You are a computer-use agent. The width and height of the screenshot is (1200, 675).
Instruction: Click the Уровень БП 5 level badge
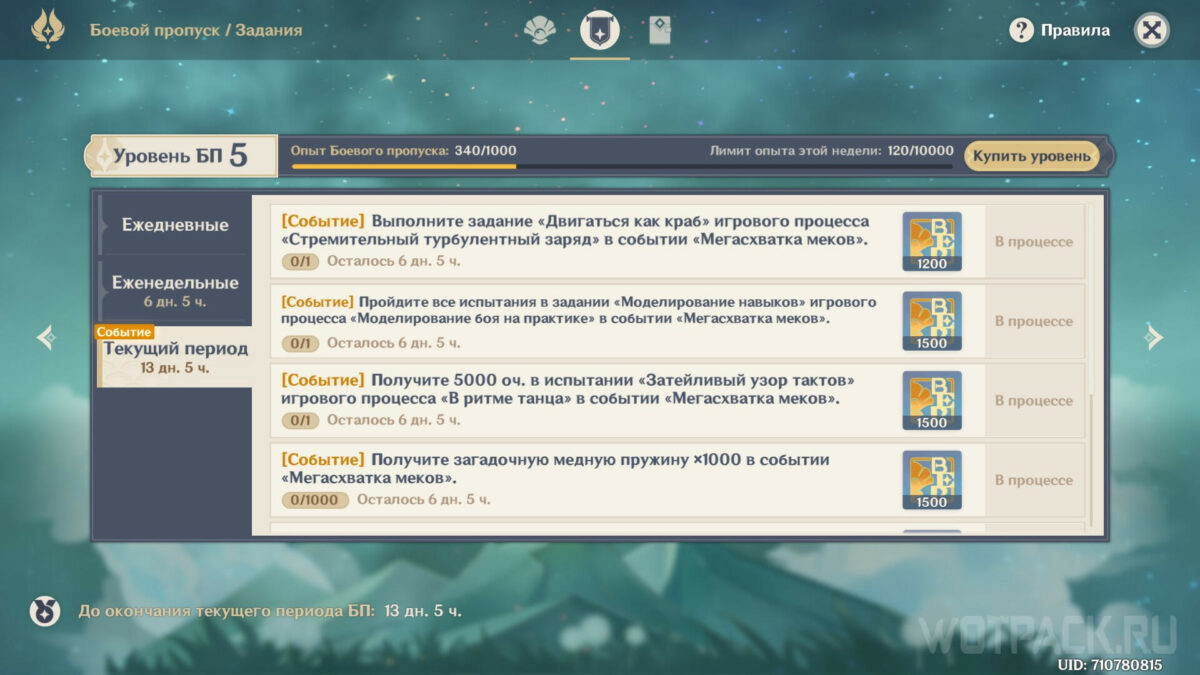180,156
